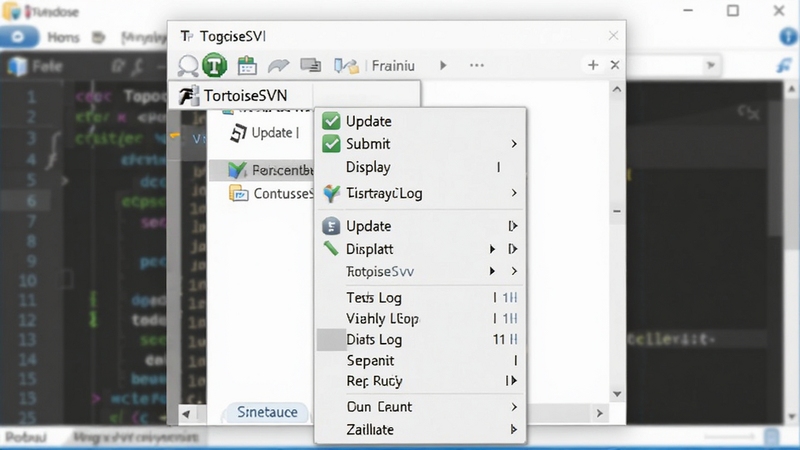800x450 pixels.
Task: Choose TotpiseSvv menu entry
Action: [x=420, y=271]
